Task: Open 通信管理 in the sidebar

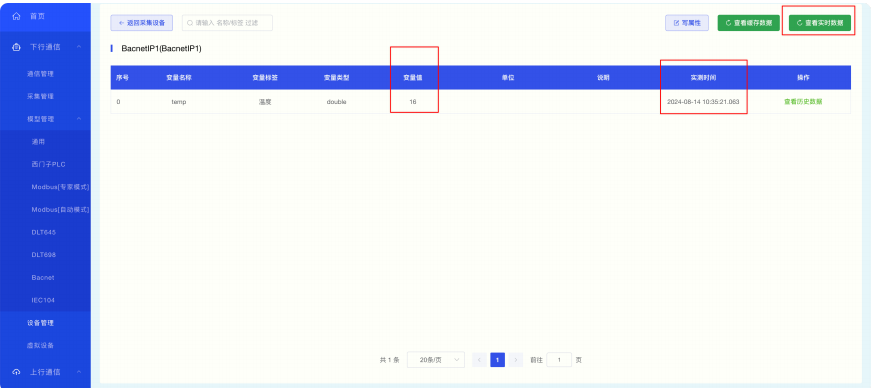Action: (41, 73)
